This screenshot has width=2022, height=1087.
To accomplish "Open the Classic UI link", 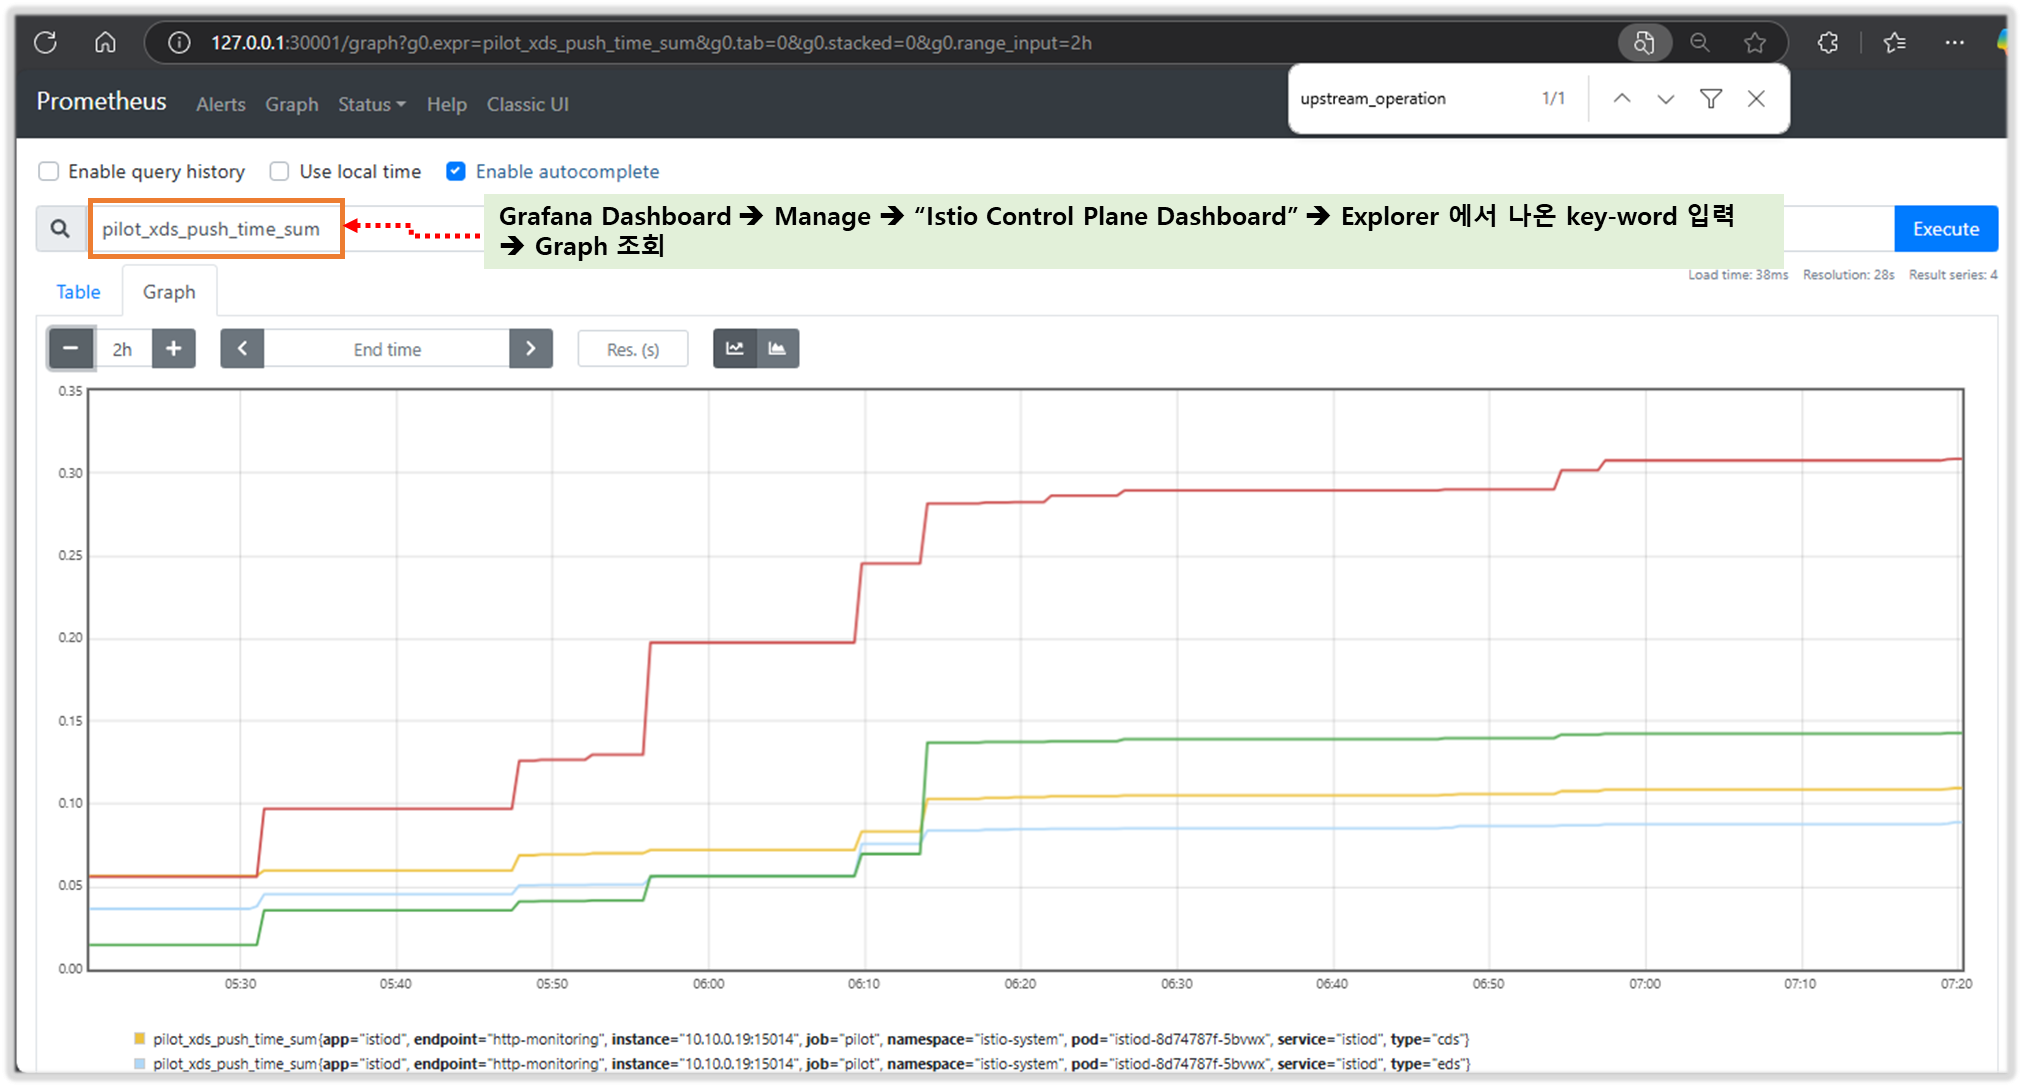I will [527, 104].
